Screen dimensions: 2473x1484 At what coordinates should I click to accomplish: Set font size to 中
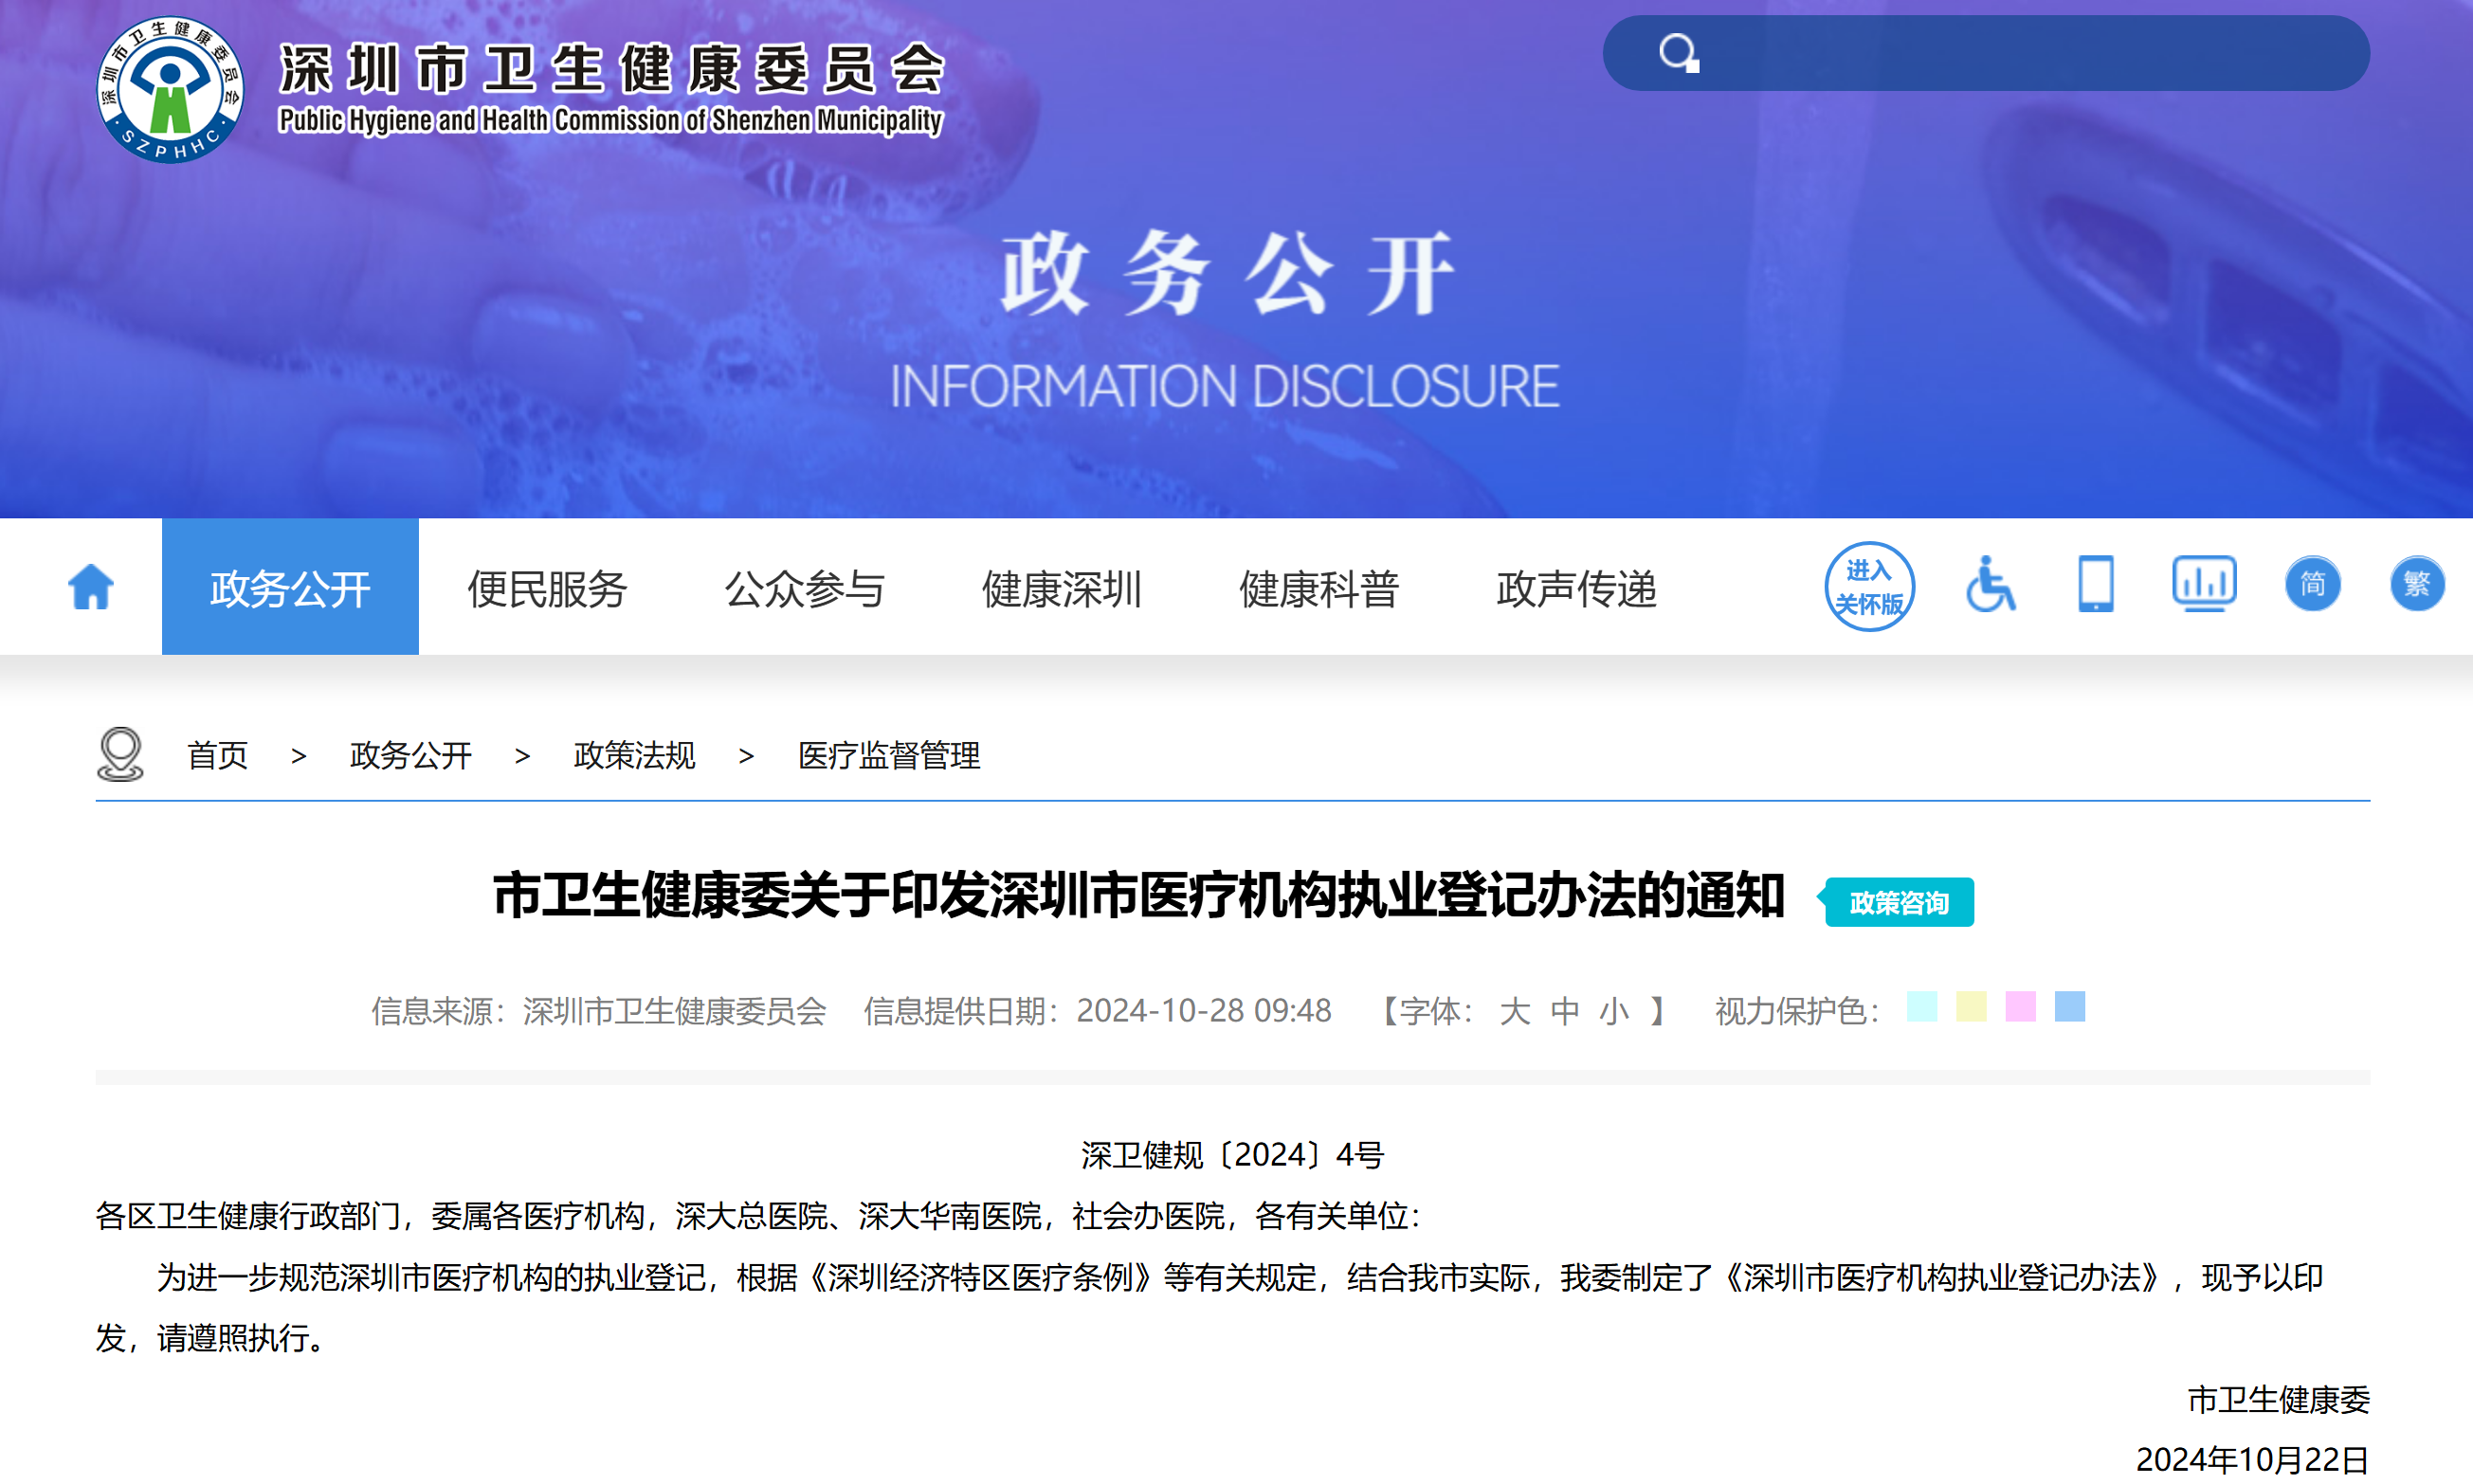click(1564, 1011)
